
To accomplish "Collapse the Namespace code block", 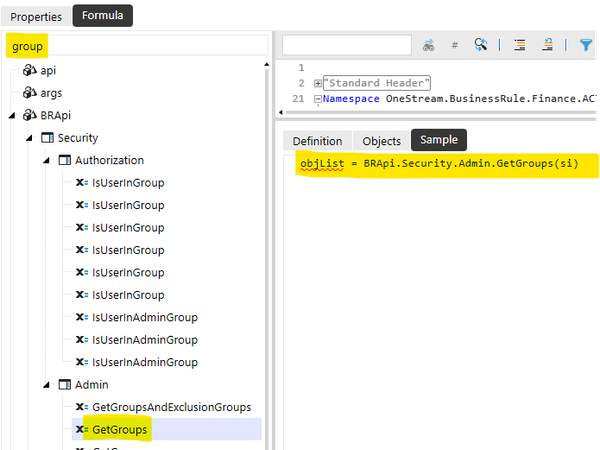I will point(317,99).
